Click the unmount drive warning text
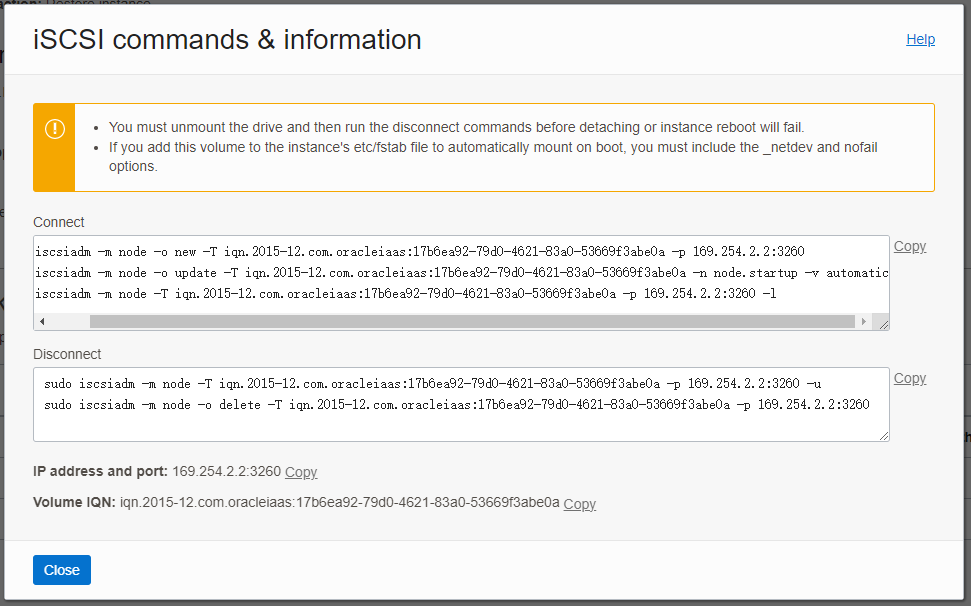 (456, 128)
